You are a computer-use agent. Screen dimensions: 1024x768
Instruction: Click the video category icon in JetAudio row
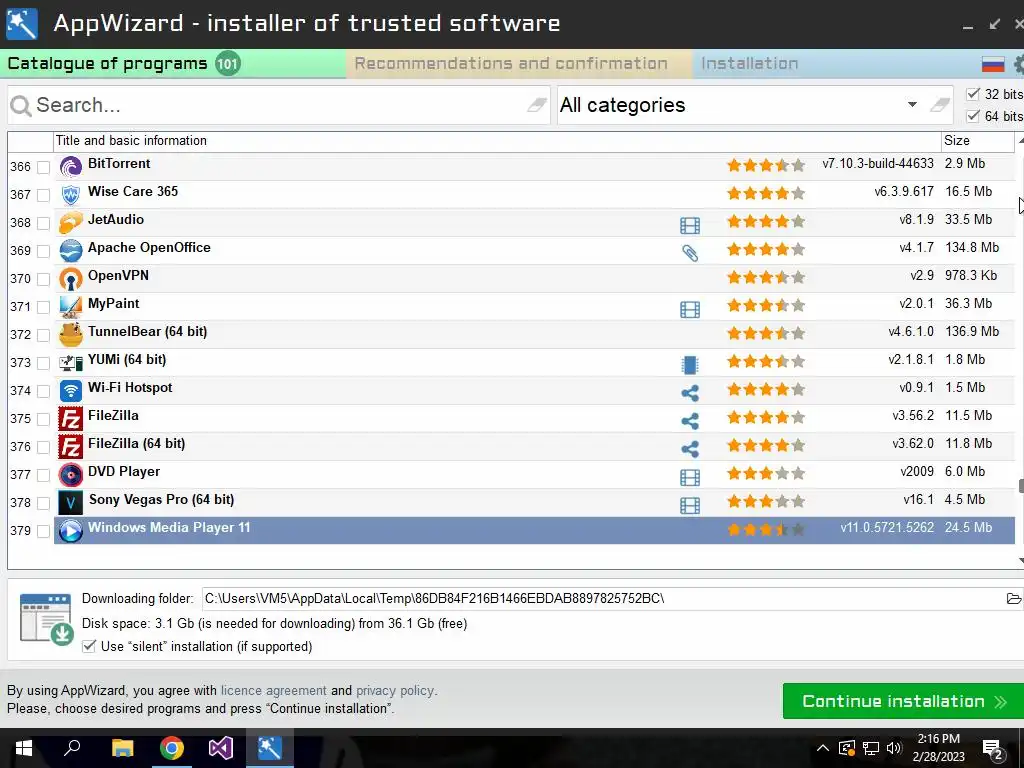point(690,225)
